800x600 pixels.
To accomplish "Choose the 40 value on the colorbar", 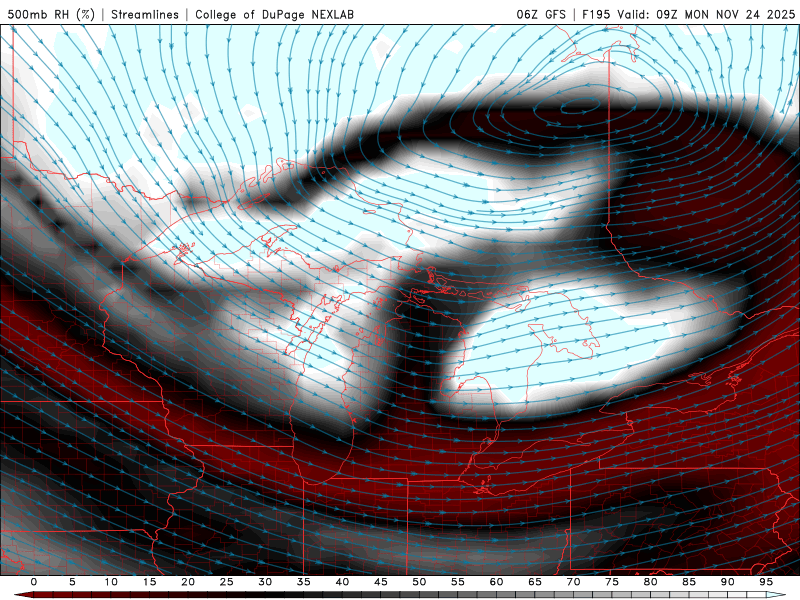I will [342, 582].
